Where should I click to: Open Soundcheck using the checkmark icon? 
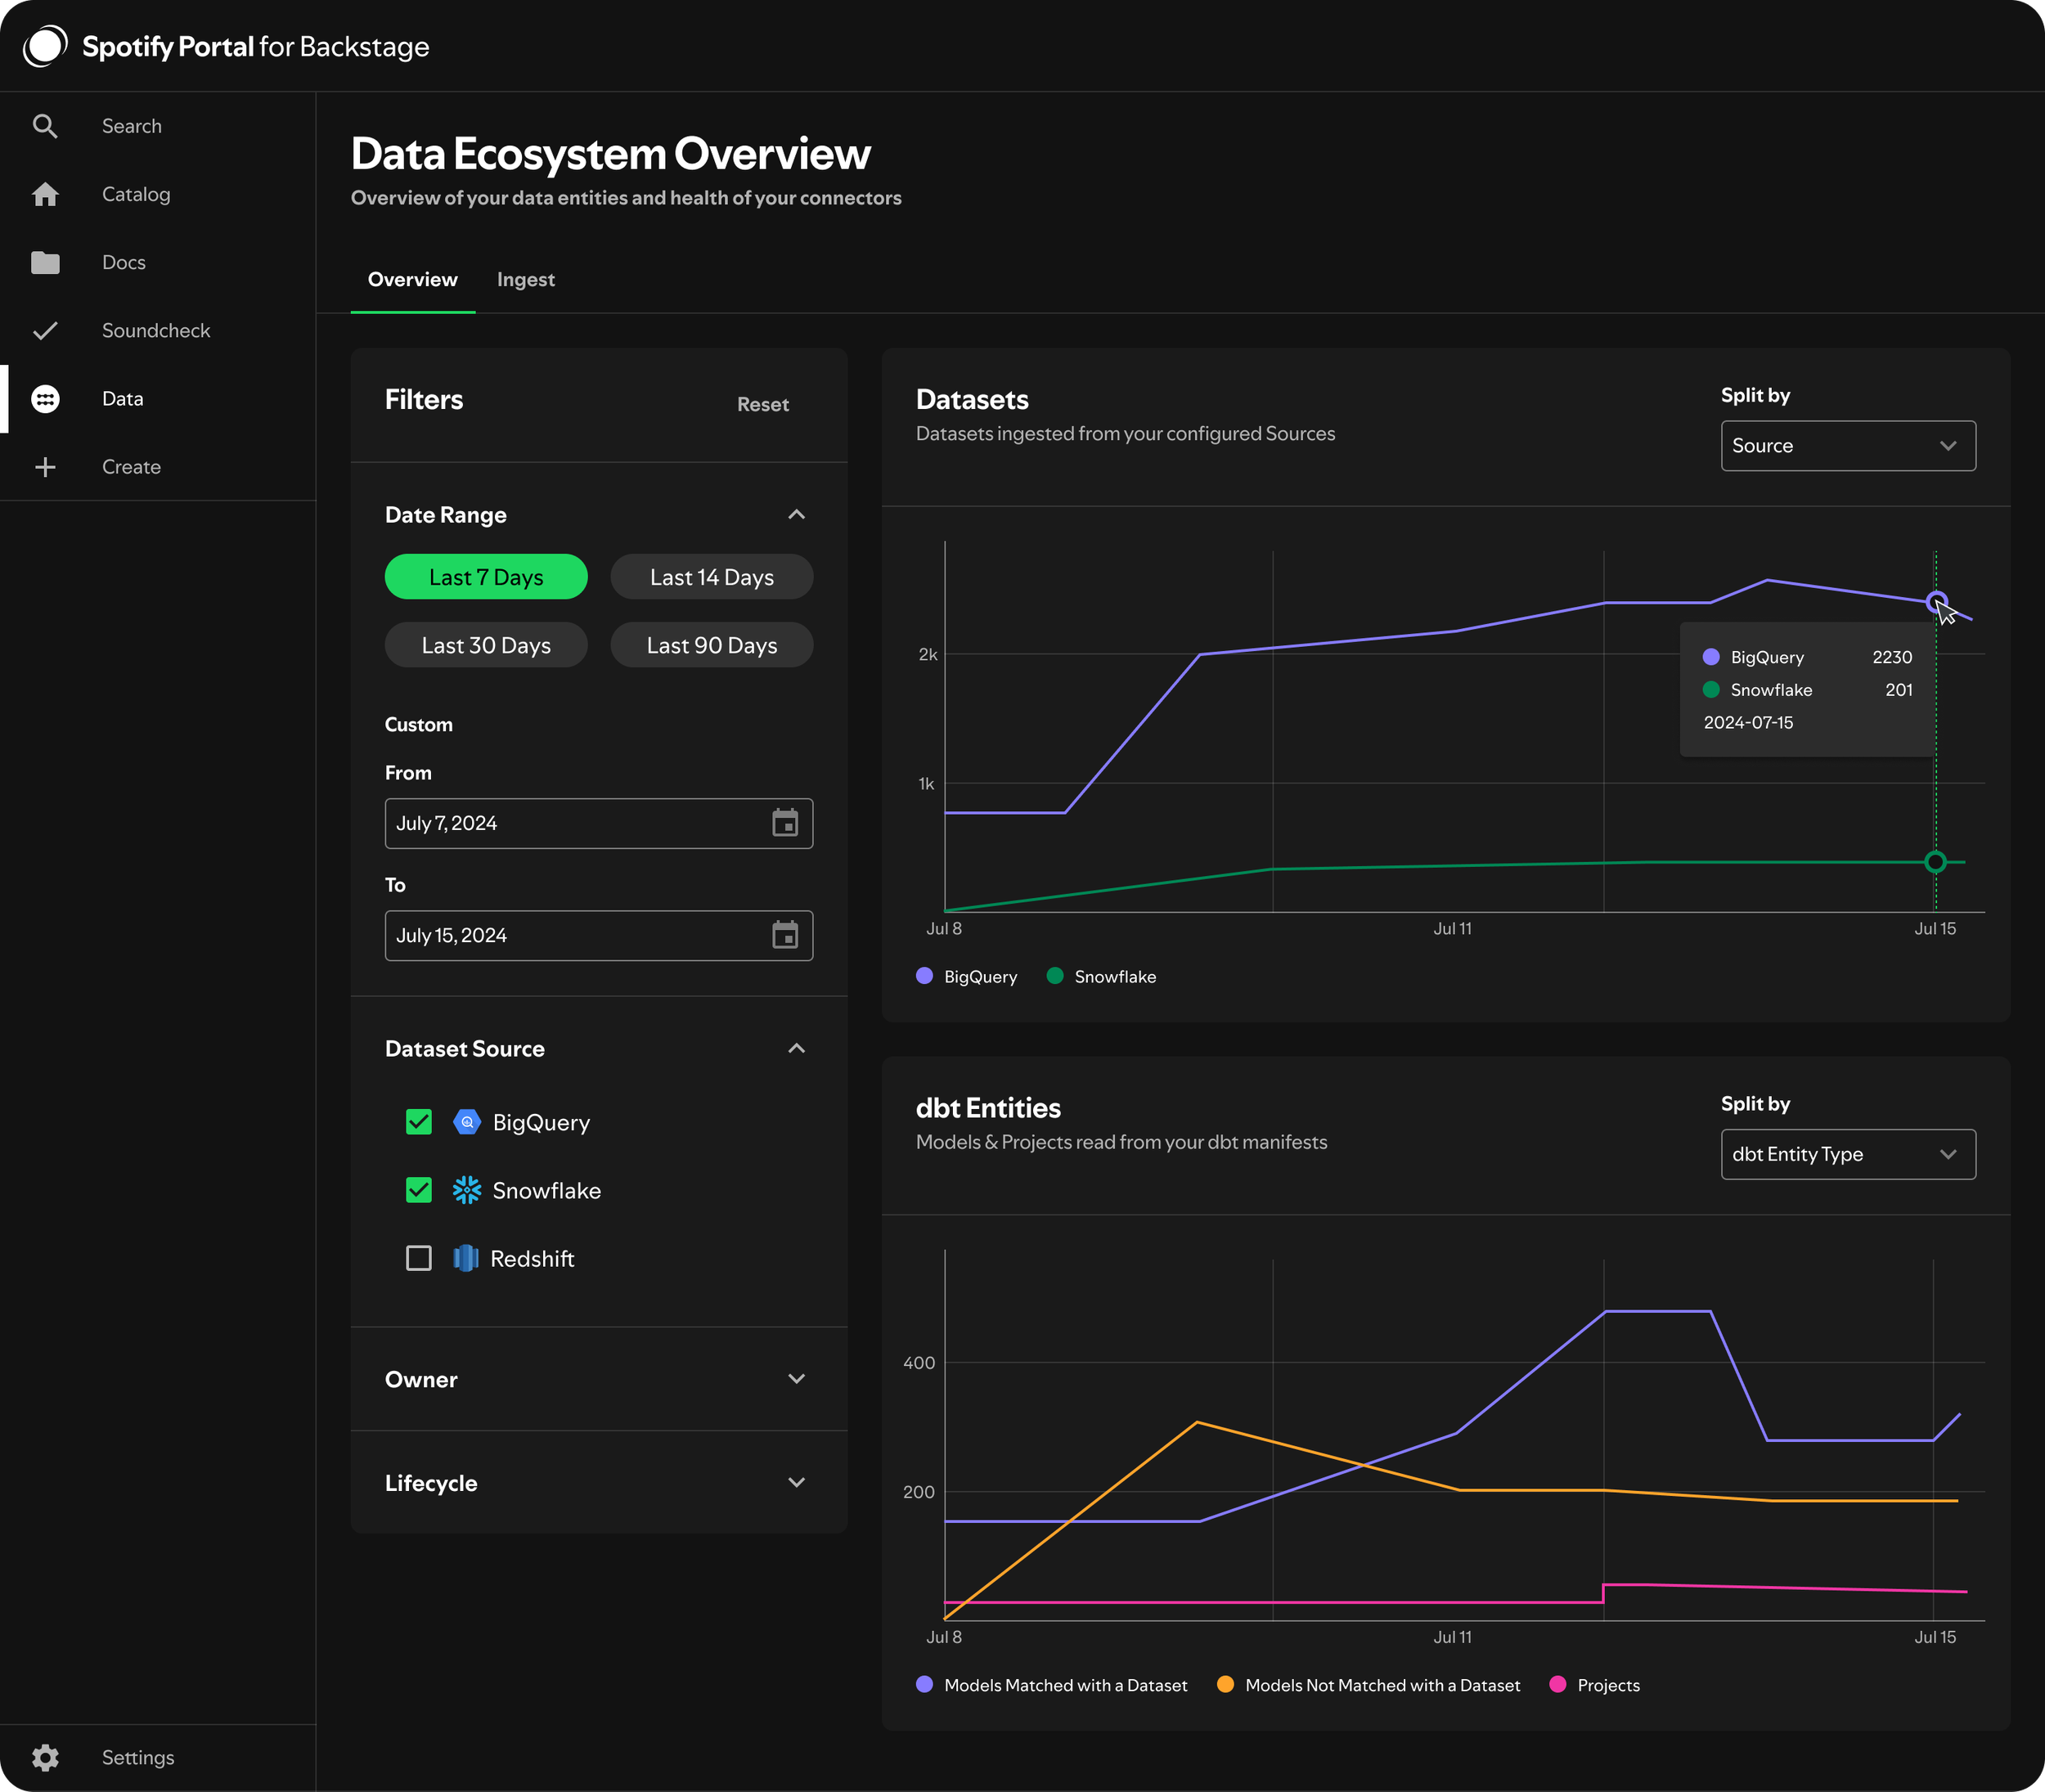[45, 330]
